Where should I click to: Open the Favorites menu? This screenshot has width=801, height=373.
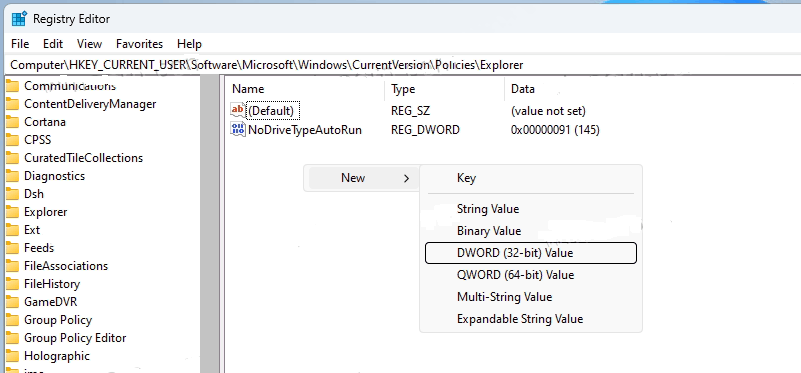point(139,44)
